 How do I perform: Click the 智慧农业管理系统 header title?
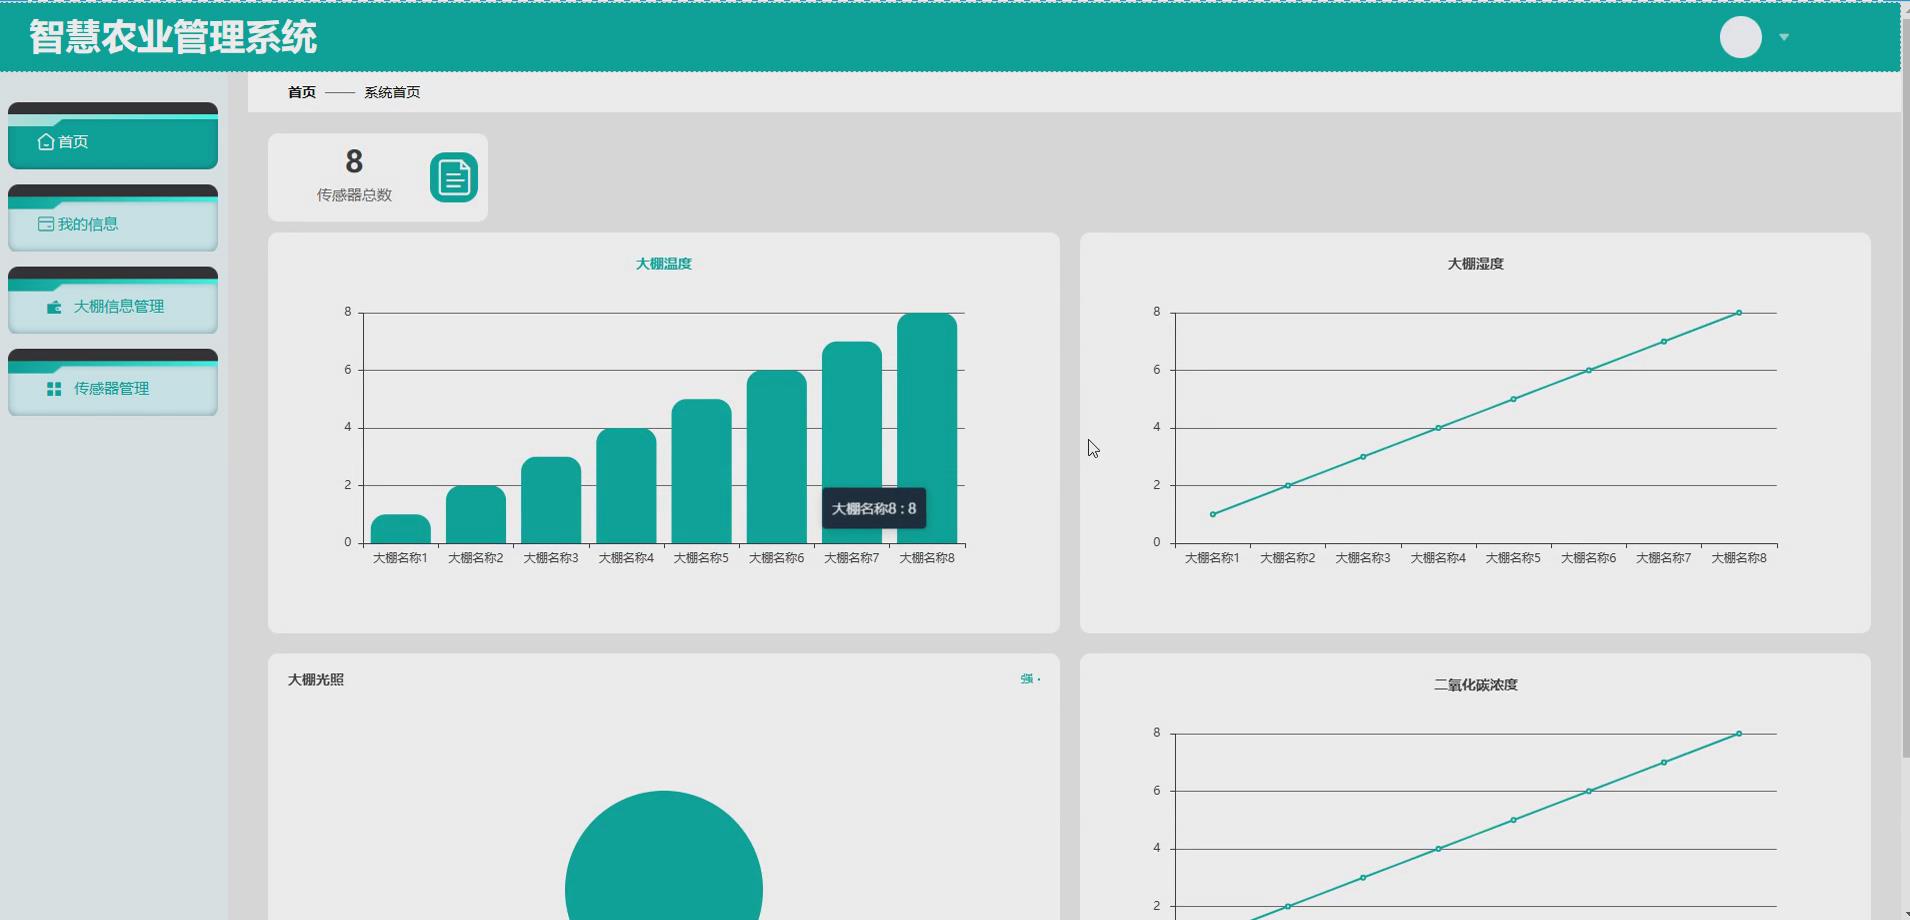coord(173,37)
